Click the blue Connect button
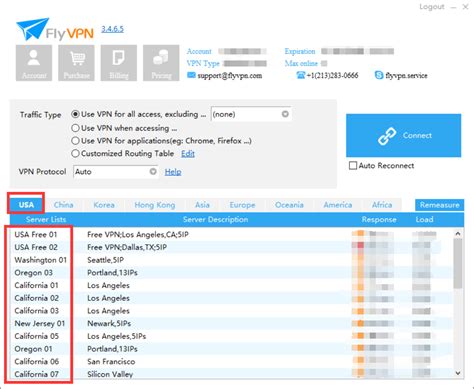The image size is (474, 389). click(403, 135)
